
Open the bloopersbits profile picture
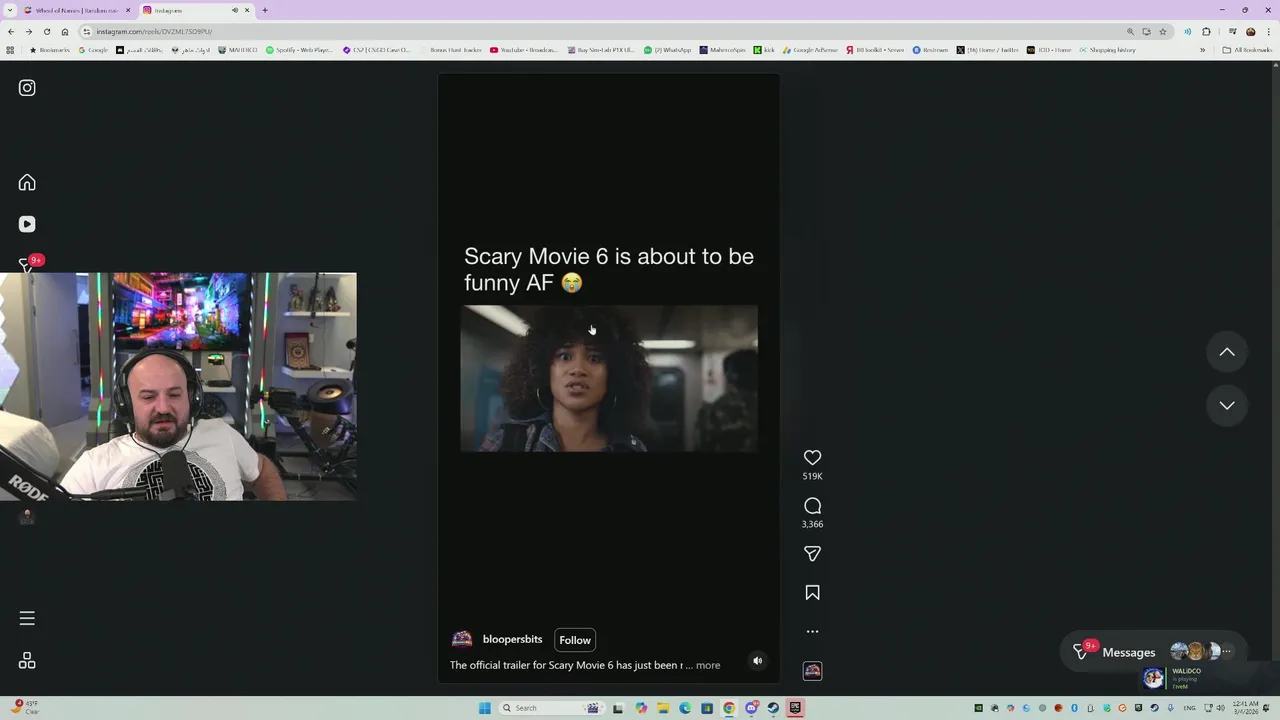pyautogui.click(x=462, y=639)
